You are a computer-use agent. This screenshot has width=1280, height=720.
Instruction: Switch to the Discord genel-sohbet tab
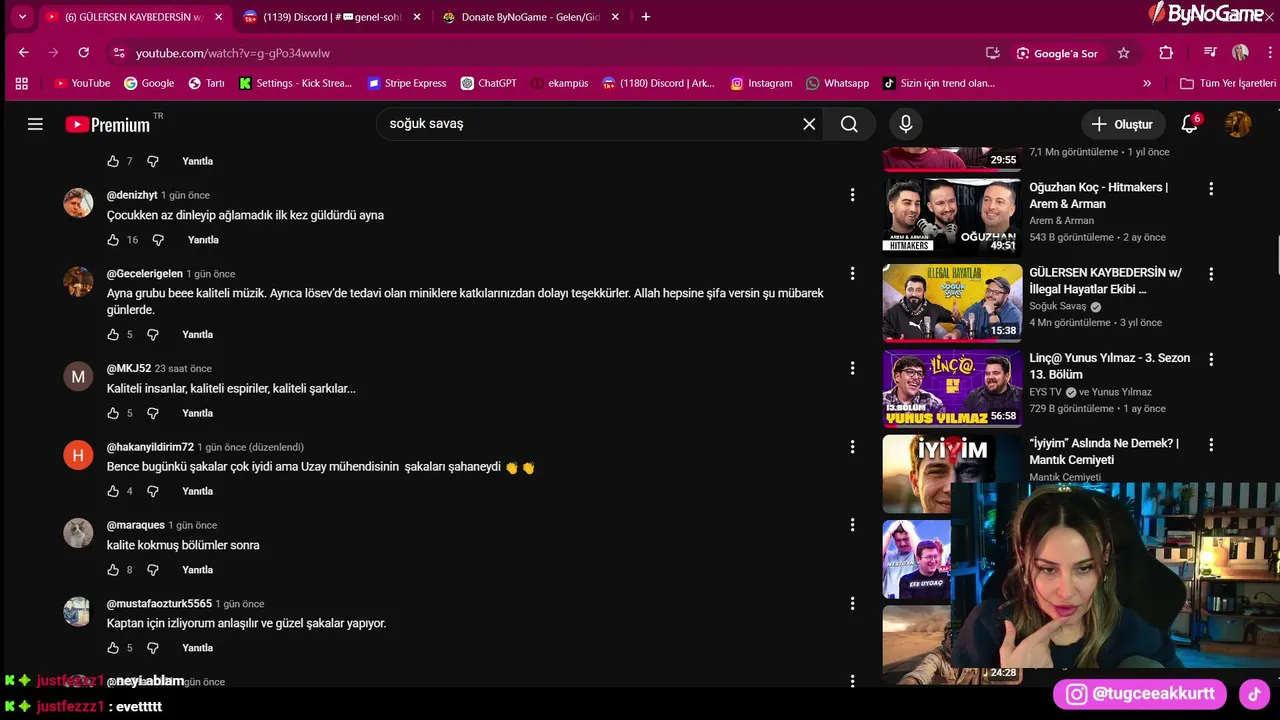[332, 17]
